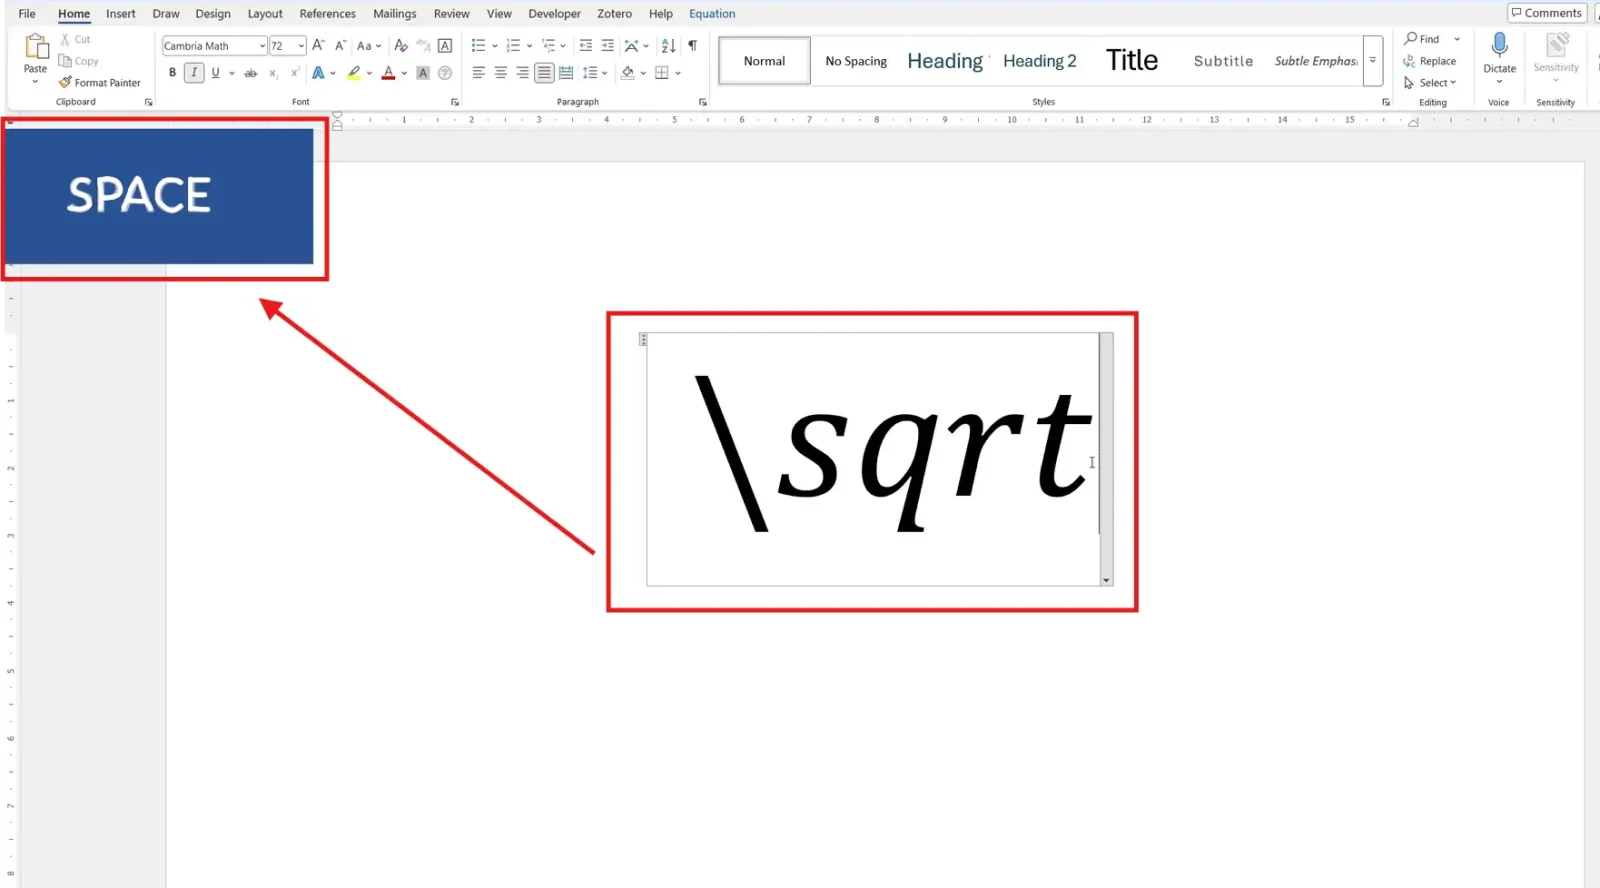
Task: Apply the No Spacing style
Action: tap(856, 61)
